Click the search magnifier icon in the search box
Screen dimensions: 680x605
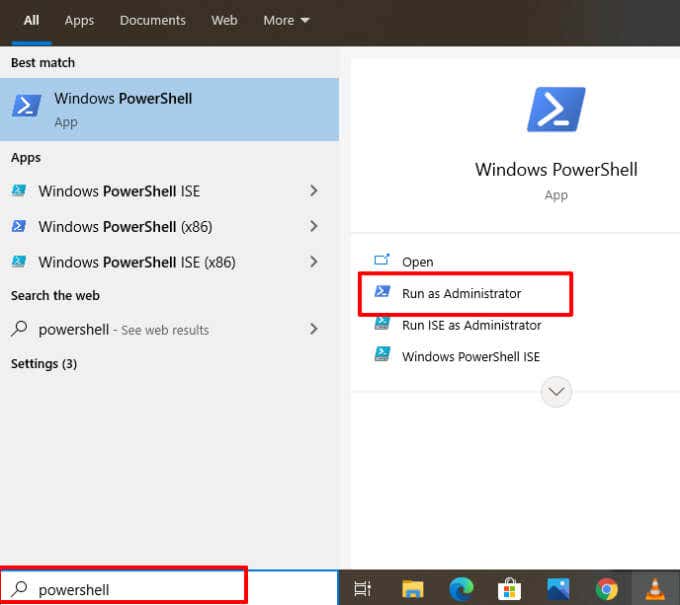(19, 589)
